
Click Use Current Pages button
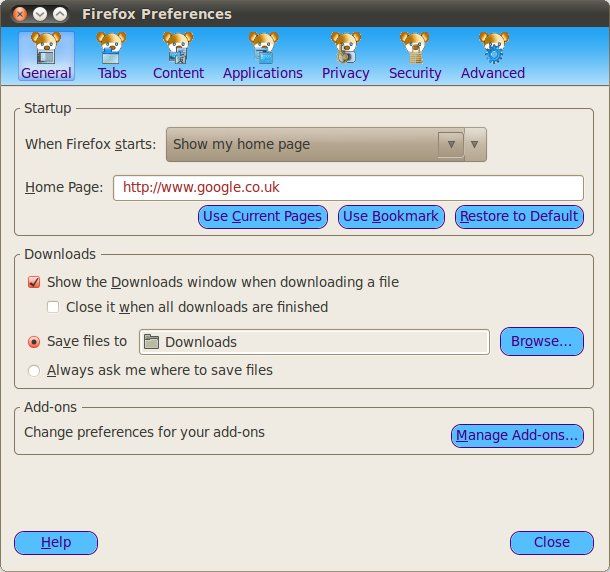[x=263, y=217]
